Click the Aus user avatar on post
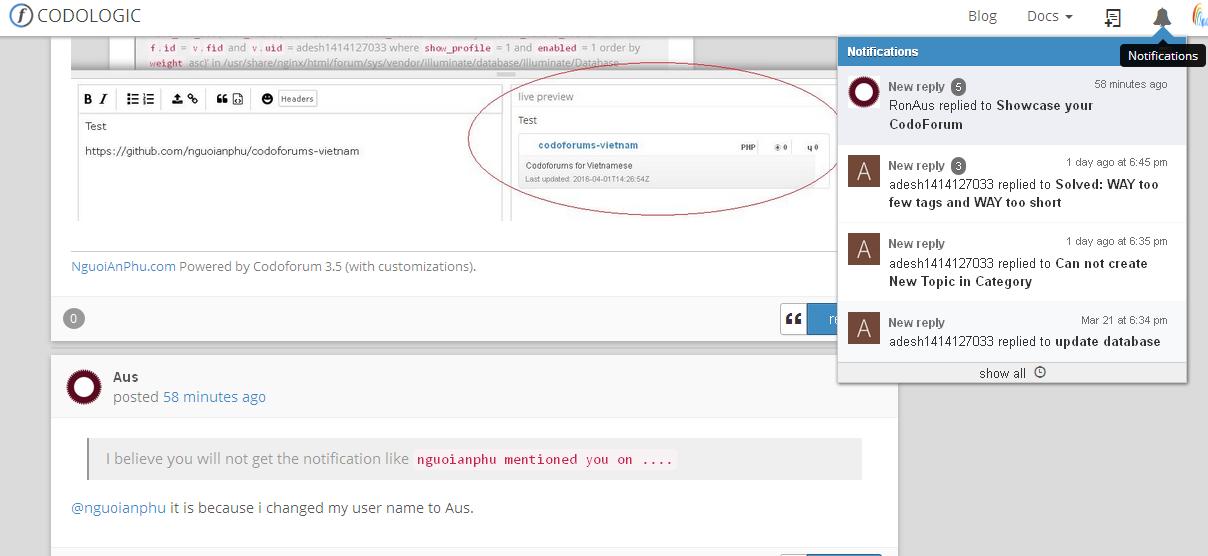Viewport: 1208px width, 556px height. coord(84,387)
